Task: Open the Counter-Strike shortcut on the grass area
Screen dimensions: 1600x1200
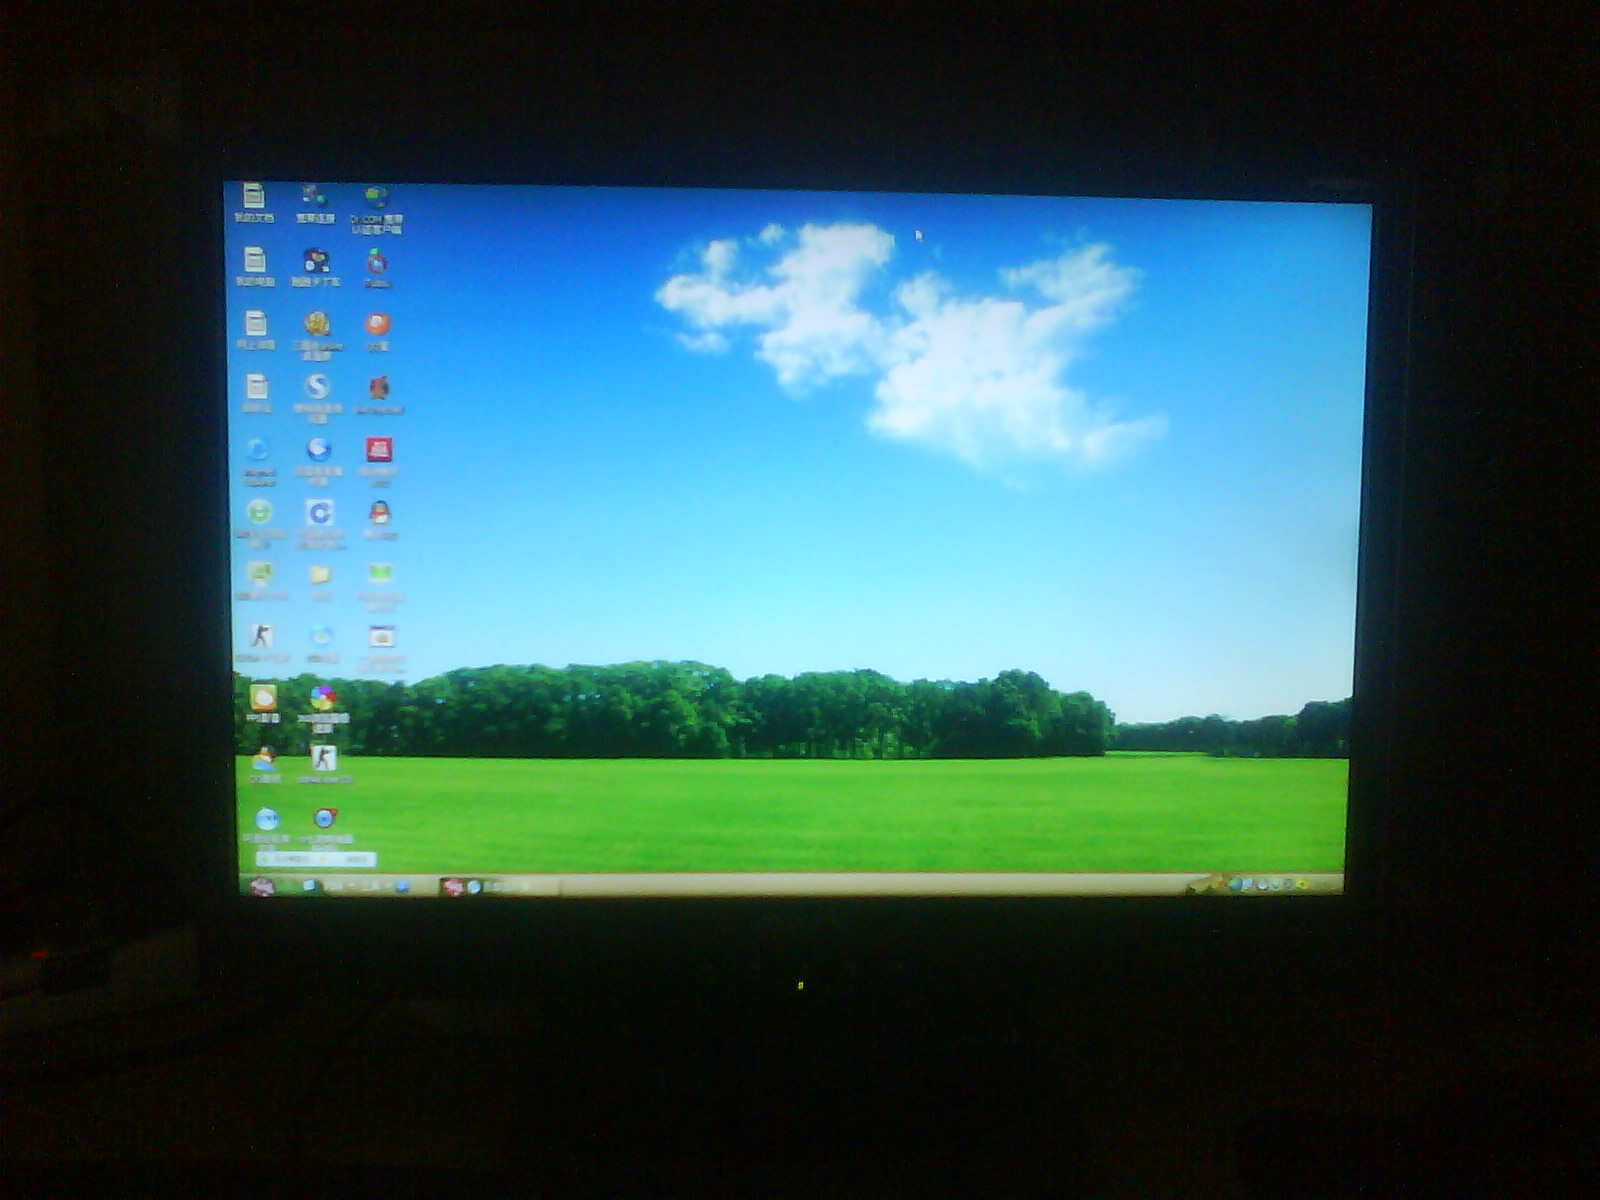Action: click(323, 758)
